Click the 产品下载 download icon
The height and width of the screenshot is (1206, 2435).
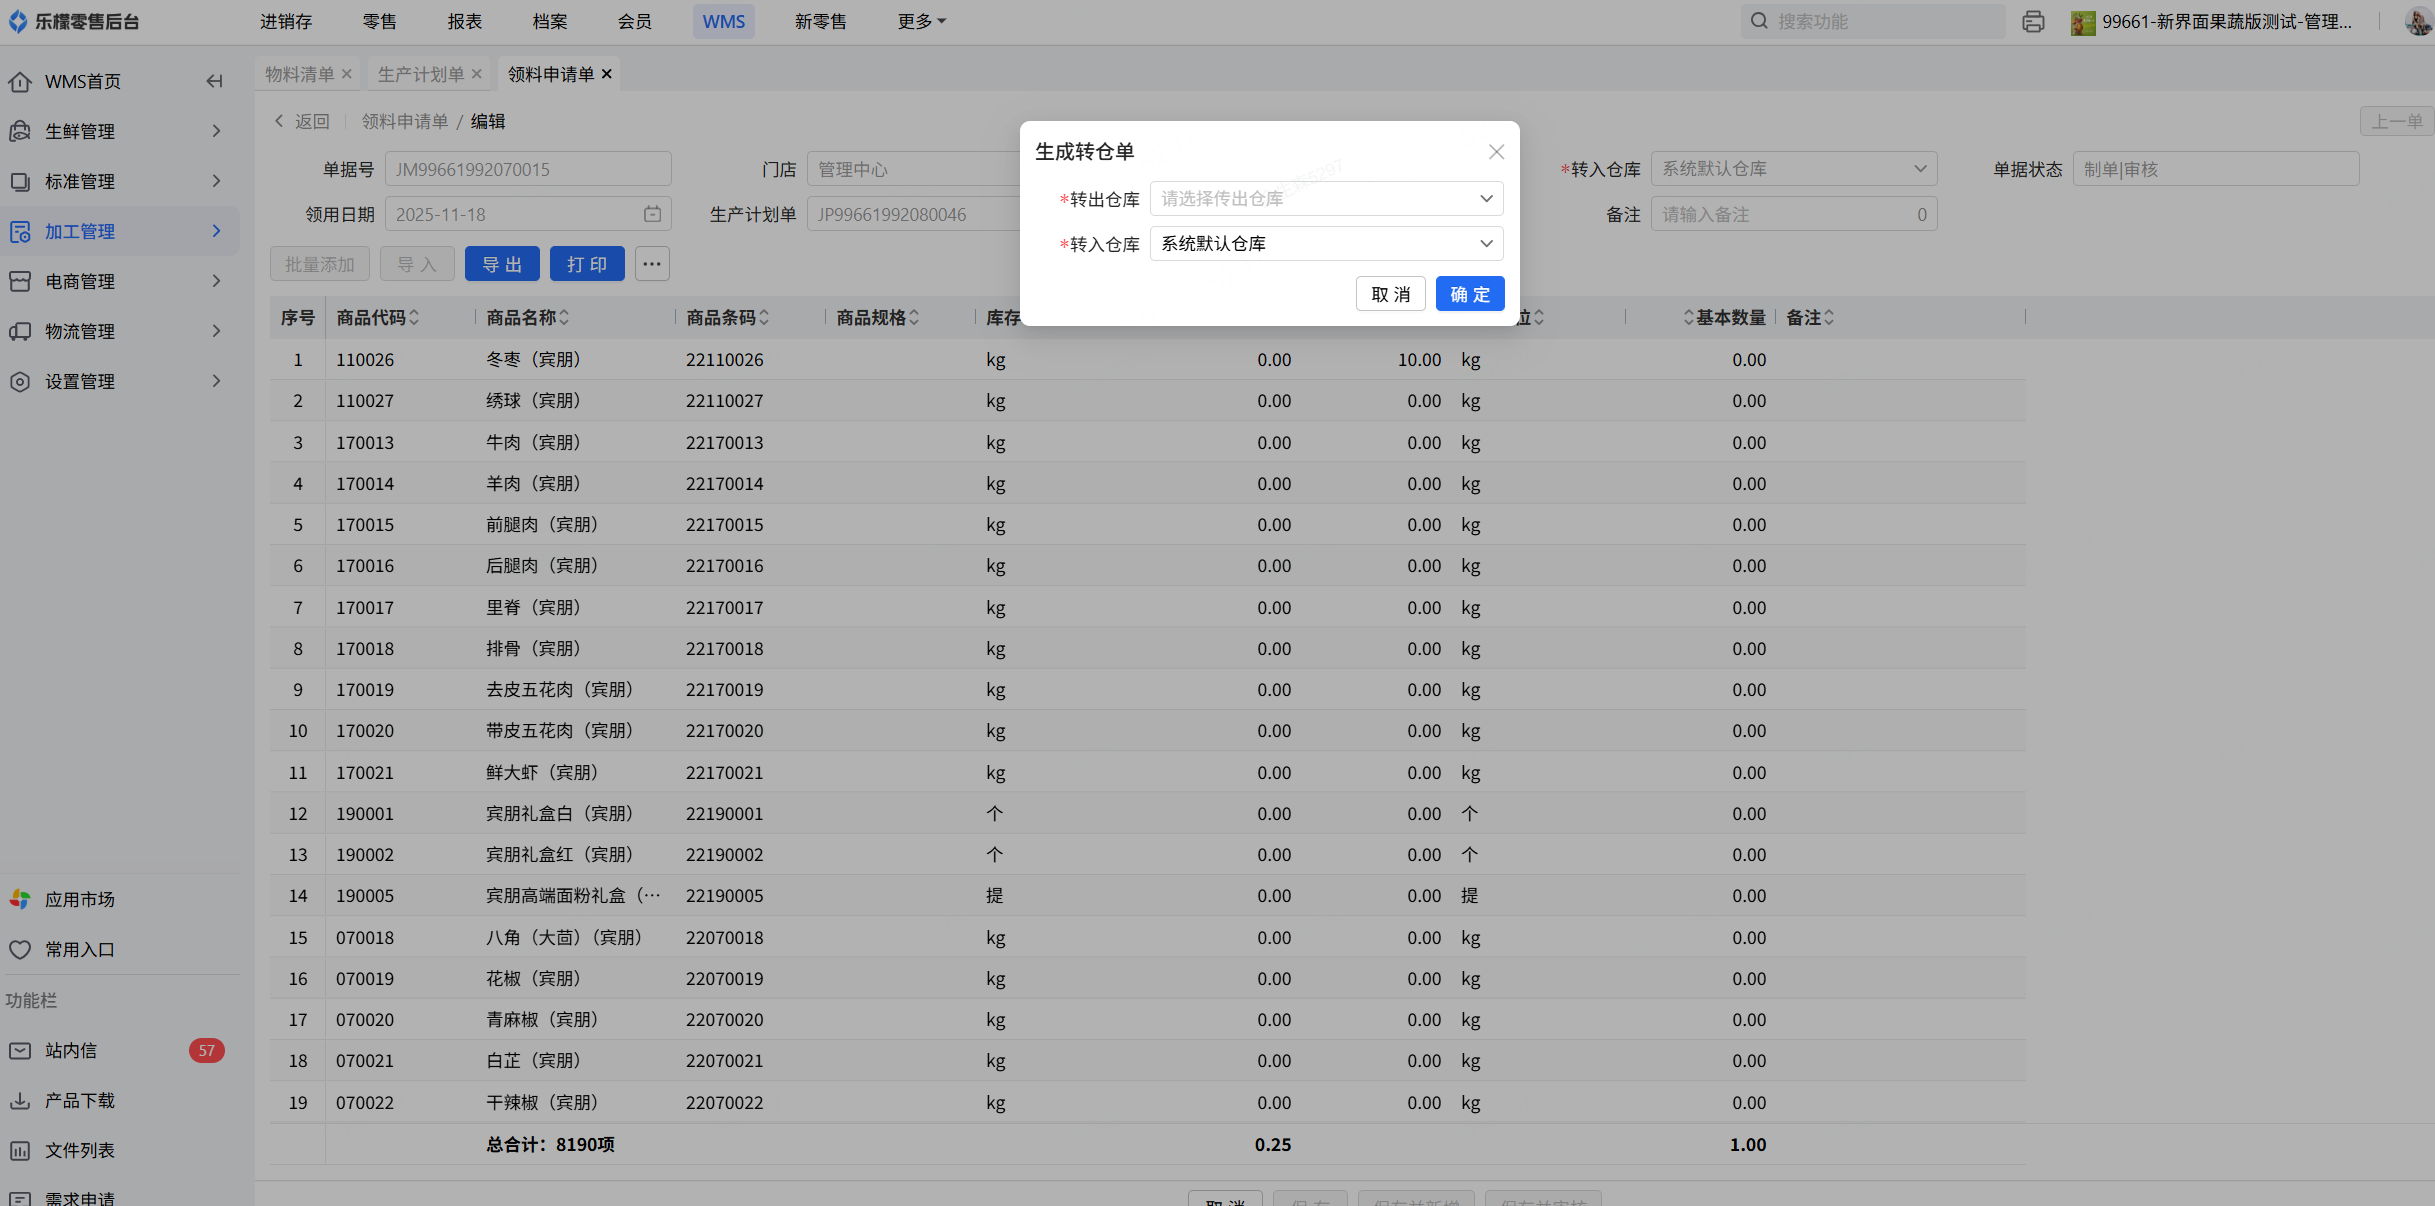20,1100
